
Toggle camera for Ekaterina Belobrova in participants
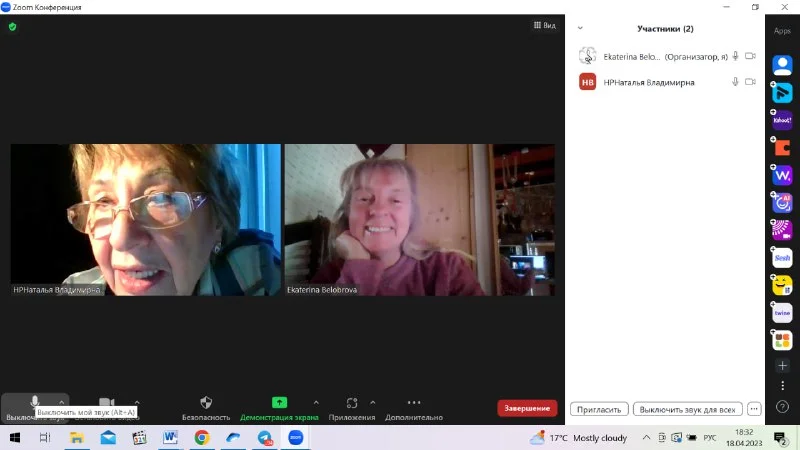click(750, 57)
